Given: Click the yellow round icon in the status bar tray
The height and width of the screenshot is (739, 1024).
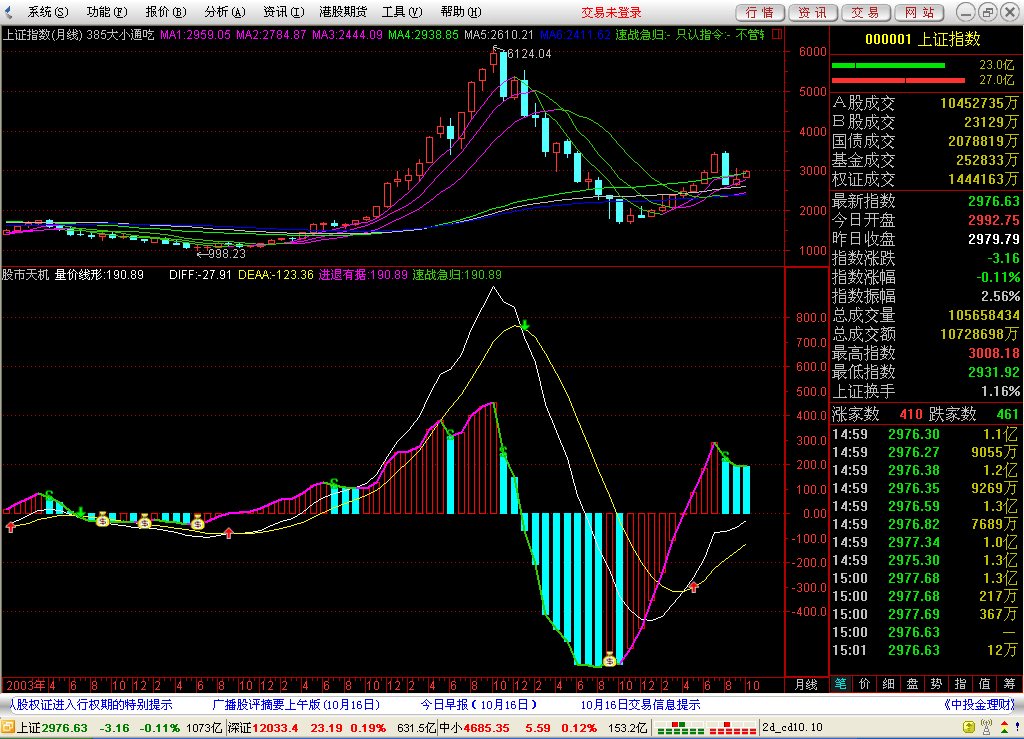Looking at the screenshot, I should pyautogui.click(x=969, y=727).
